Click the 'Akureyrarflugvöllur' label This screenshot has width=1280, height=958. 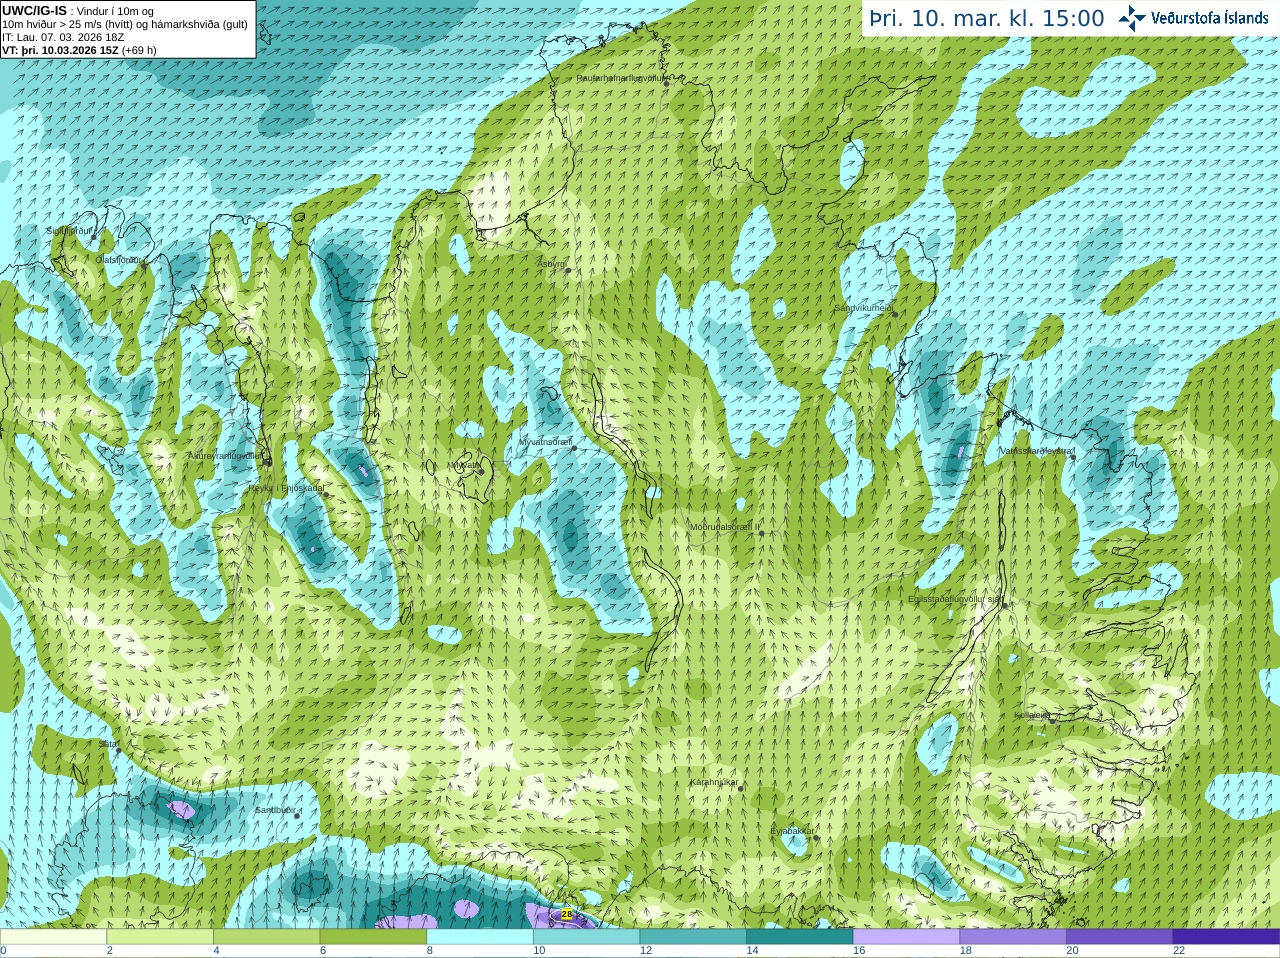click(x=226, y=456)
